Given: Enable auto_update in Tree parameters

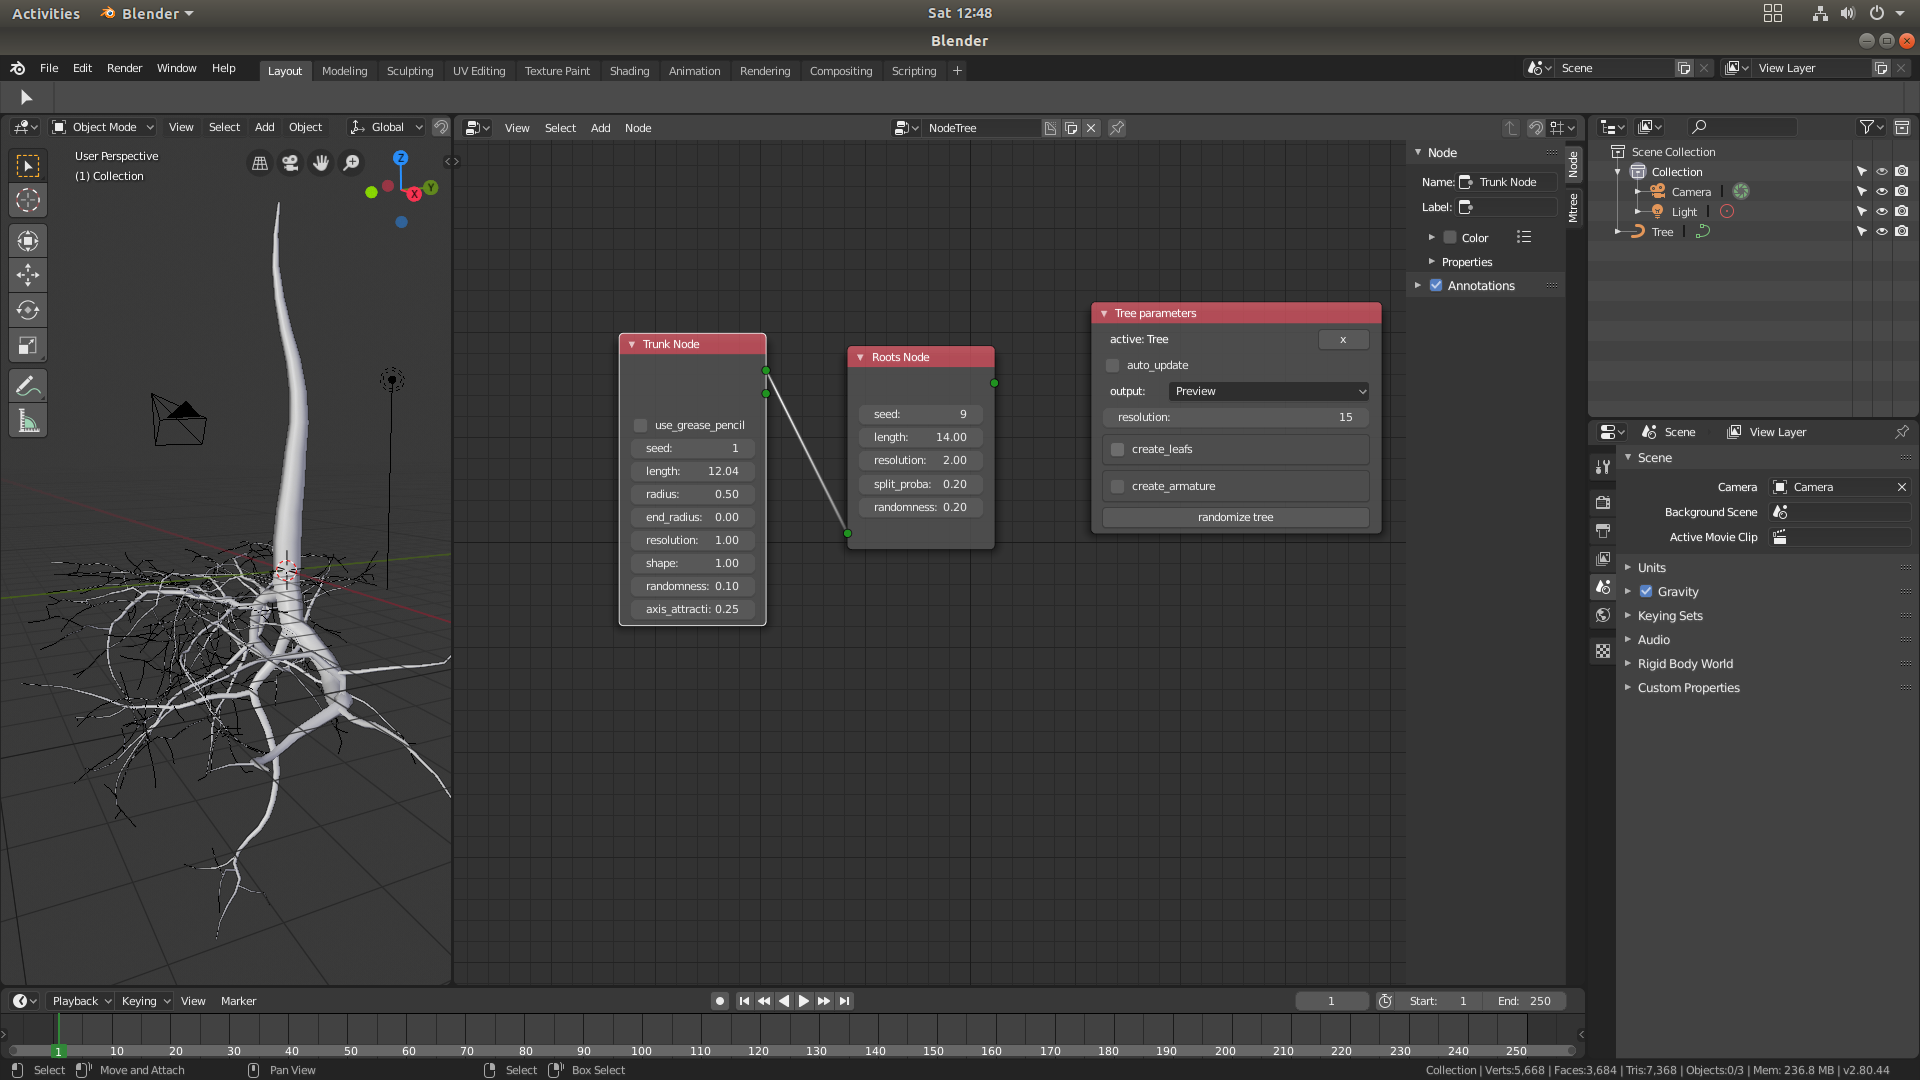Looking at the screenshot, I should click(x=1112, y=365).
